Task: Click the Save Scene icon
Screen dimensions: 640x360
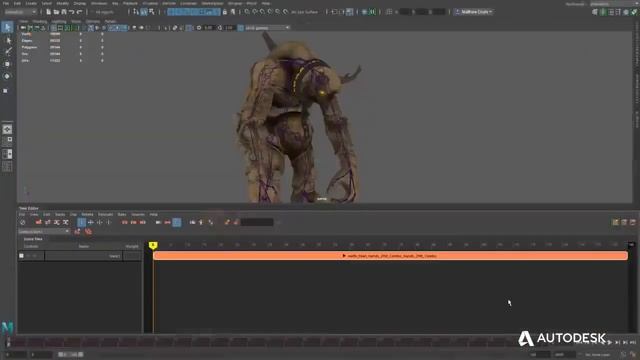Action: (64, 12)
